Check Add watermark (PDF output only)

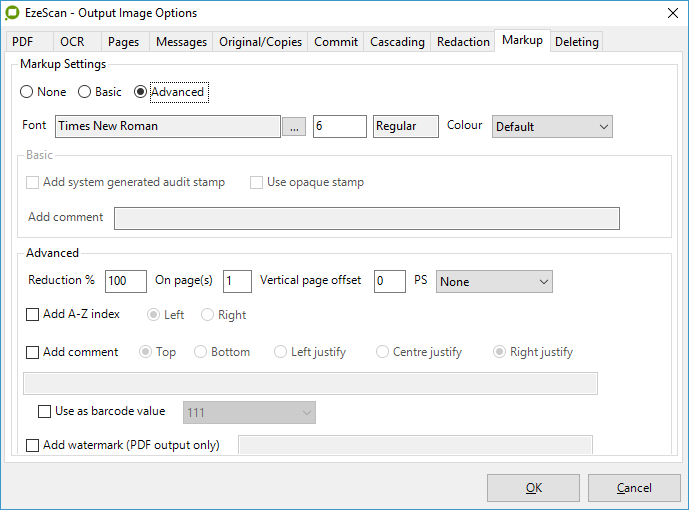click(x=33, y=445)
